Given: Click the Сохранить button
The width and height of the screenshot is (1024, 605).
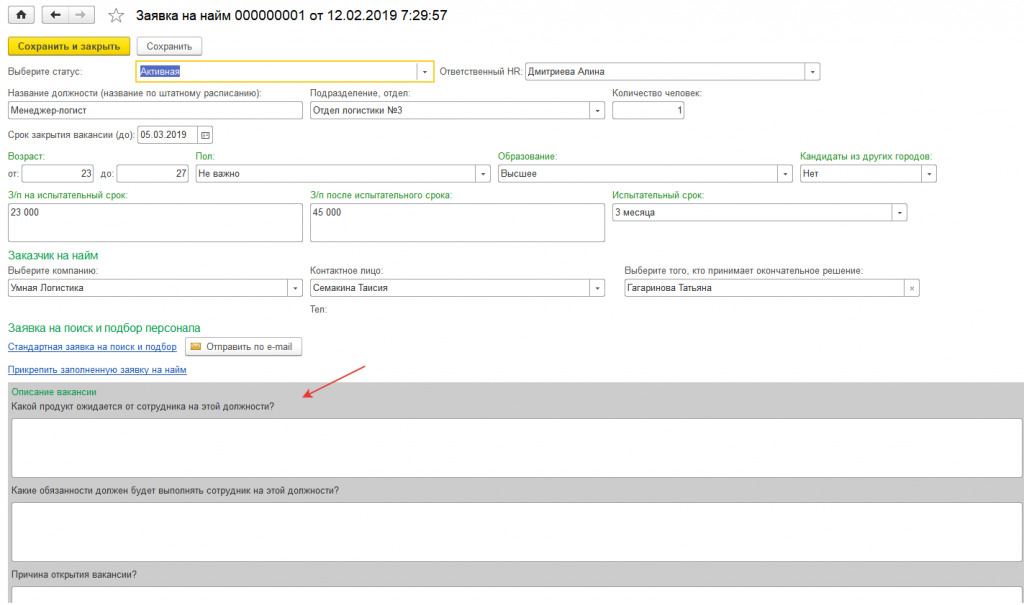Looking at the screenshot, I should point(169,46).
